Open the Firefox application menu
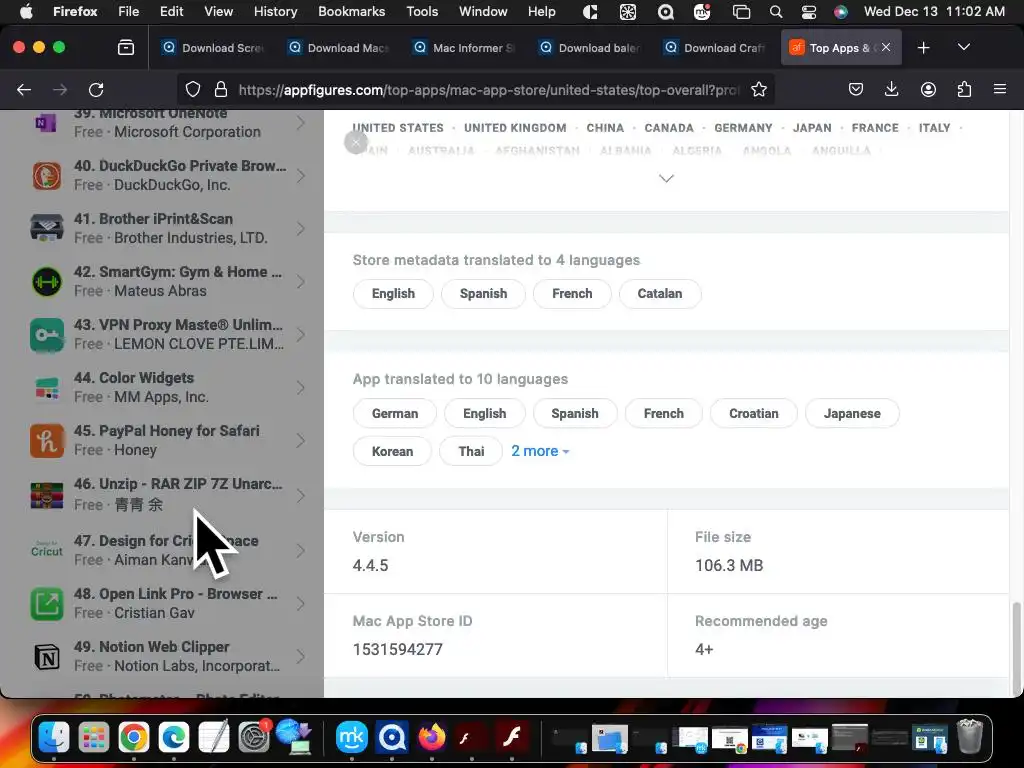1024x768 pixels. (1000, 89)
